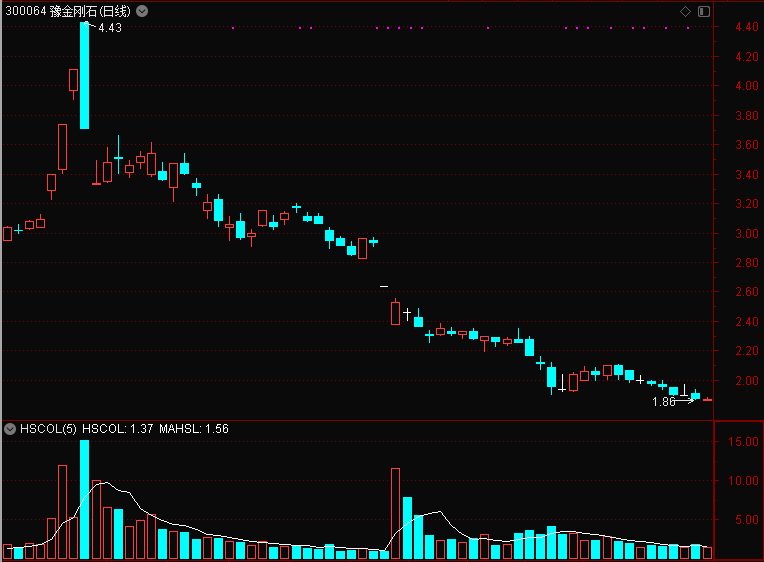Open dropdown next to 豫金刚石 title
The height and width of the screenshot is (562, 764).
point(142,11)
